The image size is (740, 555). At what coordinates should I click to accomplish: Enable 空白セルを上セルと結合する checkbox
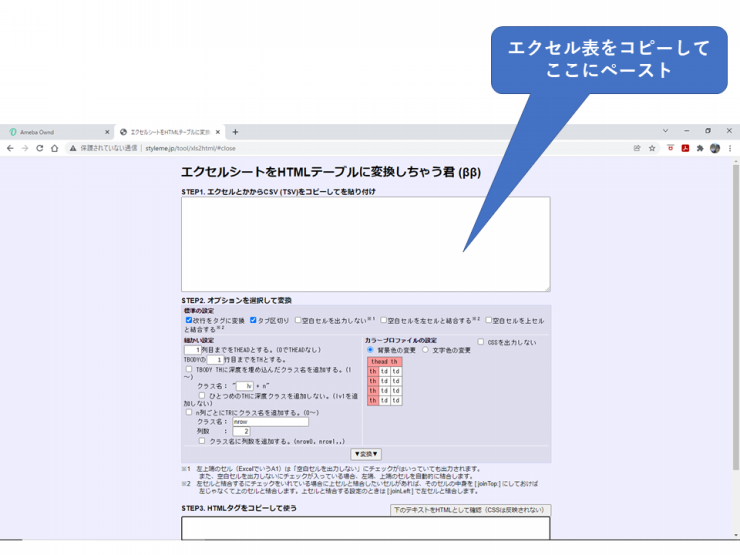coord(489,320)
